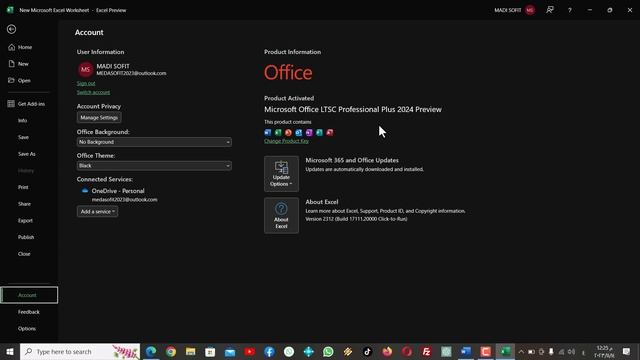This screenshot has width=640, height=360.
Task: Open the Windows Start menu
Action: 10,351
